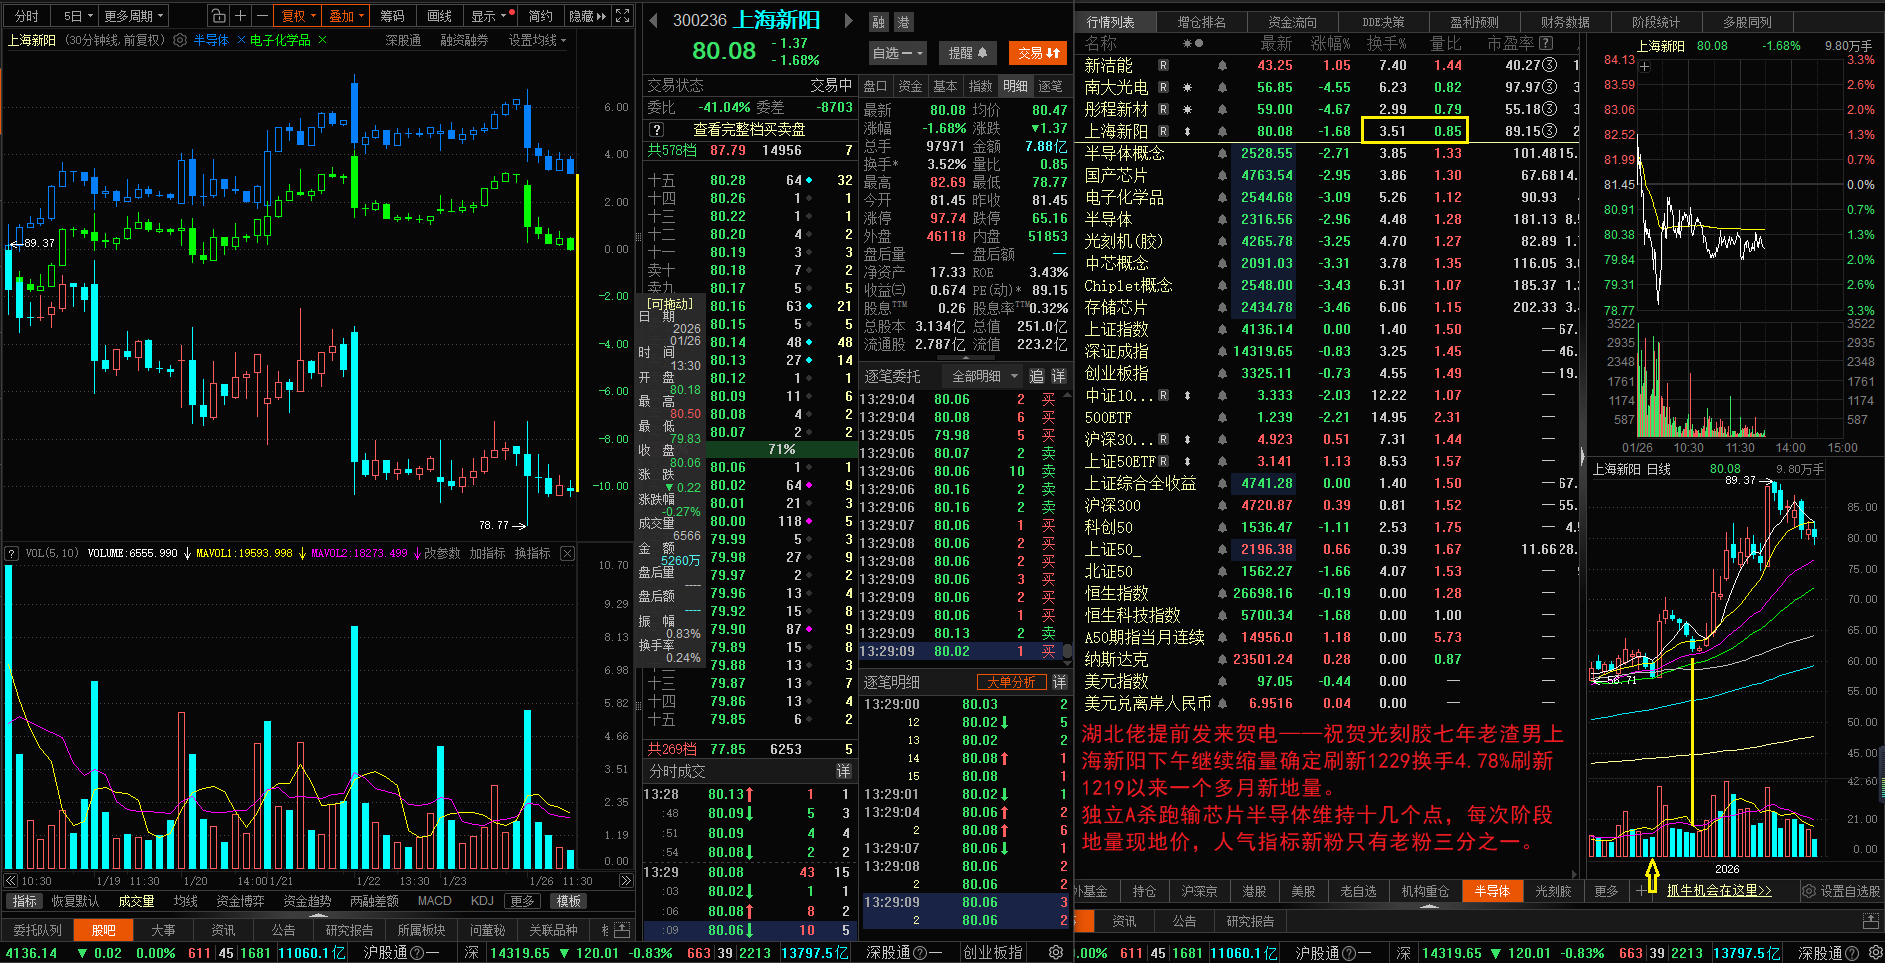Open the 增仓排名 tab
The width and height of the screenshot is (1885, 963).
1201,22
